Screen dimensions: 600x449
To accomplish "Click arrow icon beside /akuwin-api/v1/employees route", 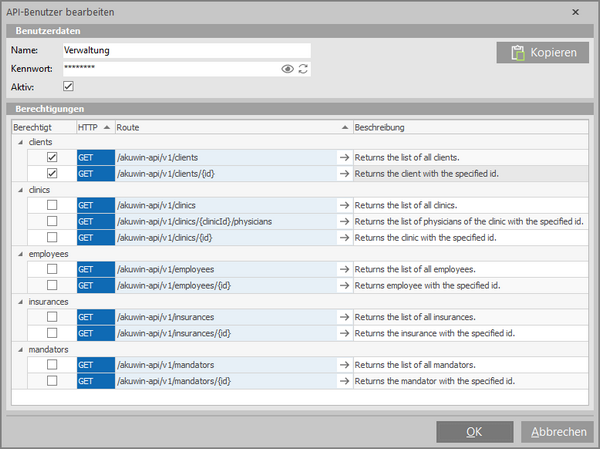I will 344,269.
